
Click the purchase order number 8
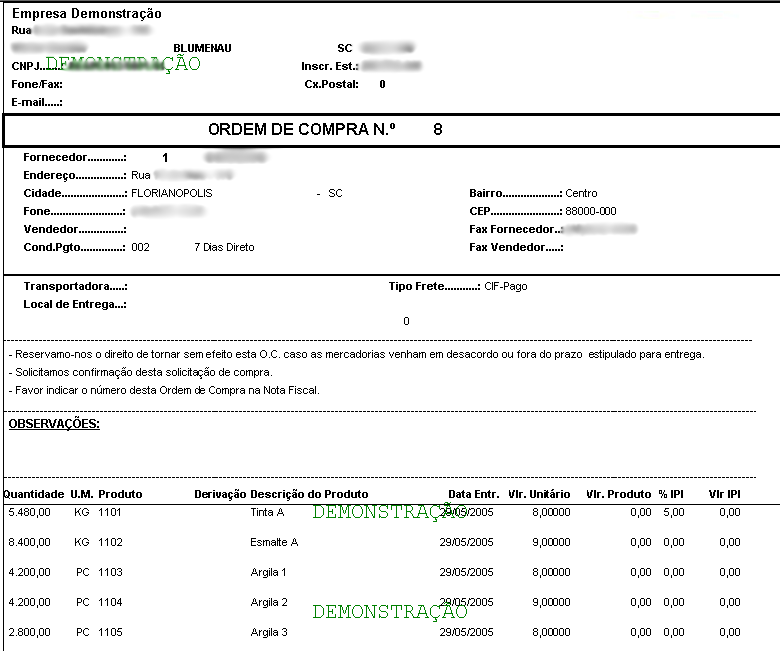438,129
